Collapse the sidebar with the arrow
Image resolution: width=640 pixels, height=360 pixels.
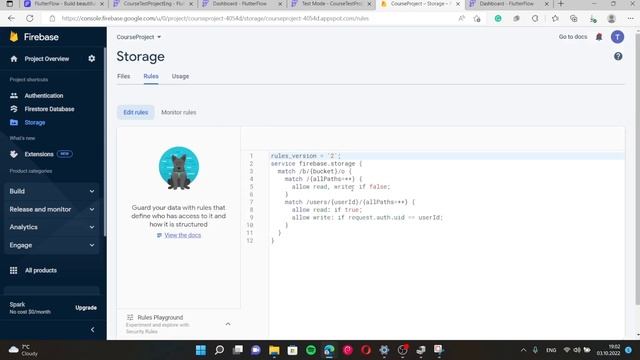point(93,329)
